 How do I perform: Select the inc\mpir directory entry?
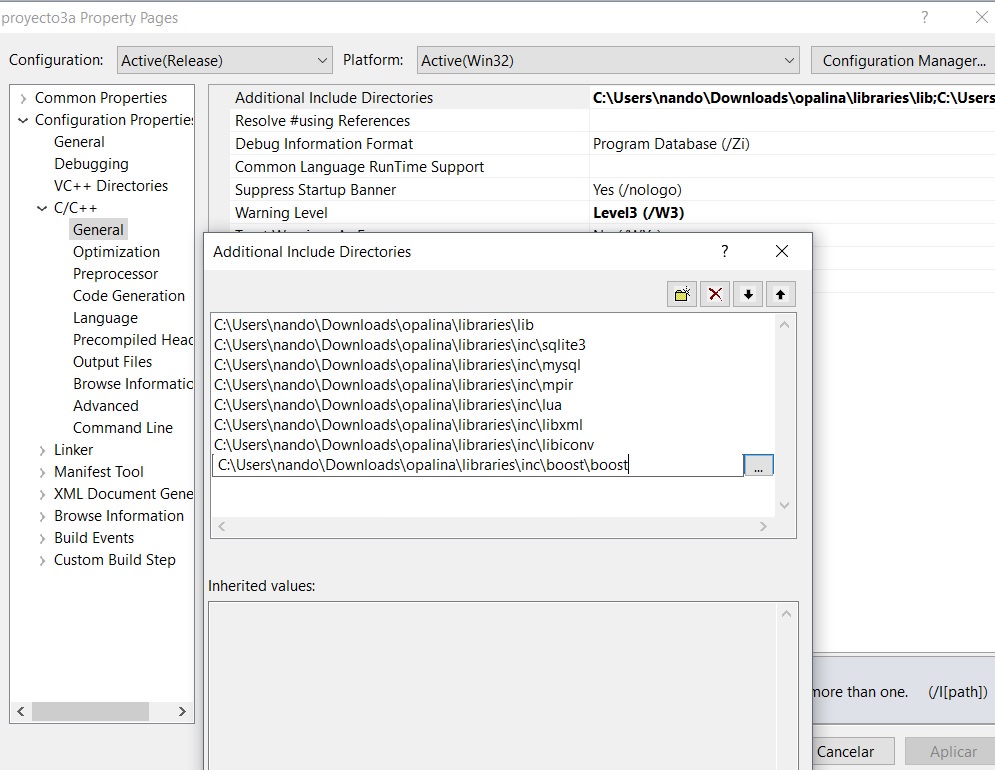click(x=393, y=385)
